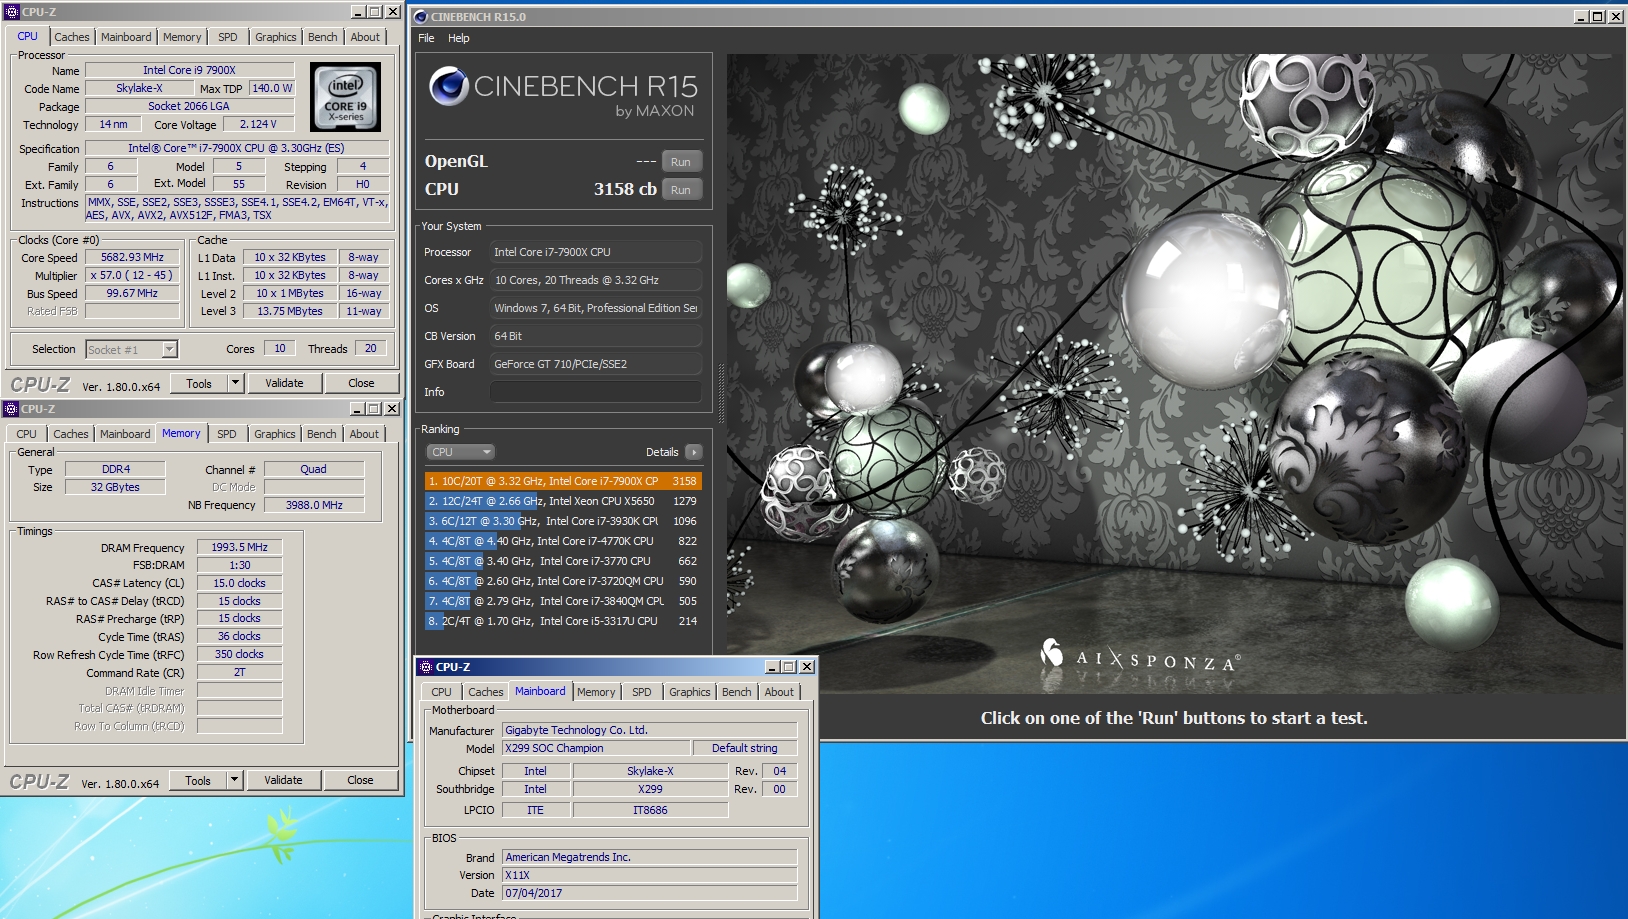Run the OpenGL benchmark
Screen dimensions: 1628x919
(681, 162)
